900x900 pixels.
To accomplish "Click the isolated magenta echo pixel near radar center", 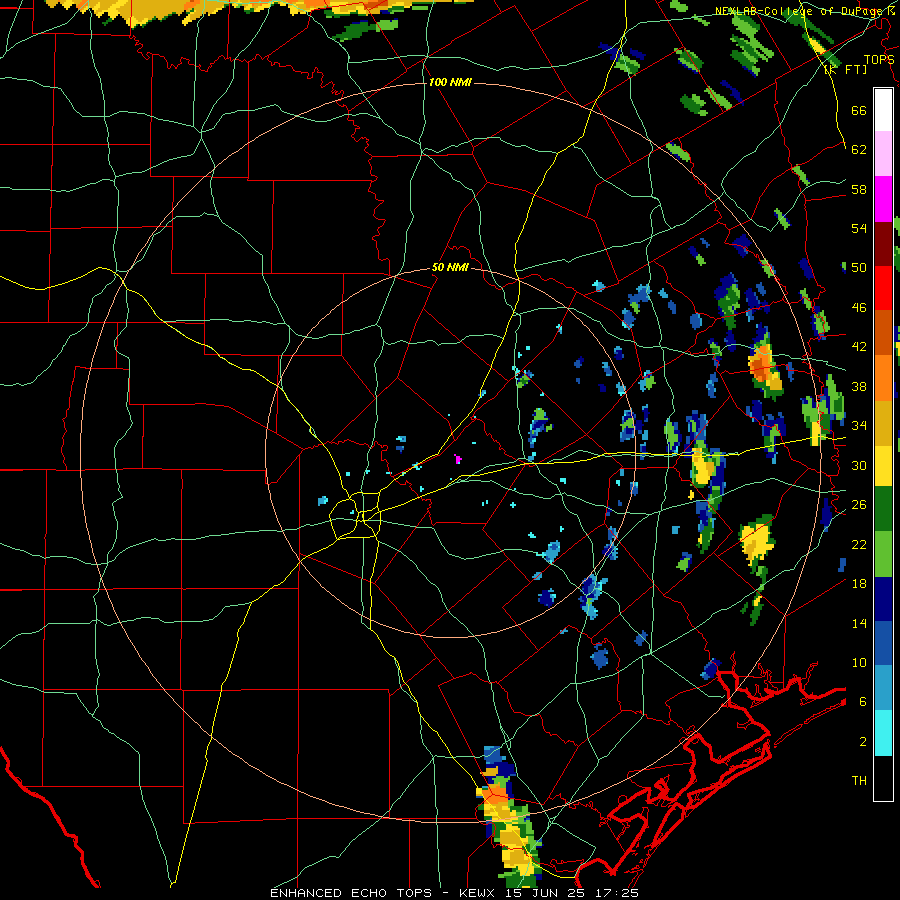I will tap(457, 459).
